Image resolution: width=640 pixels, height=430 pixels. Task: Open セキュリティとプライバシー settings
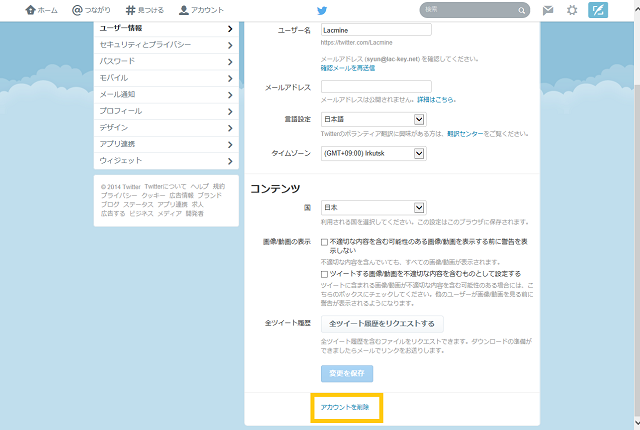coord(166,45)
